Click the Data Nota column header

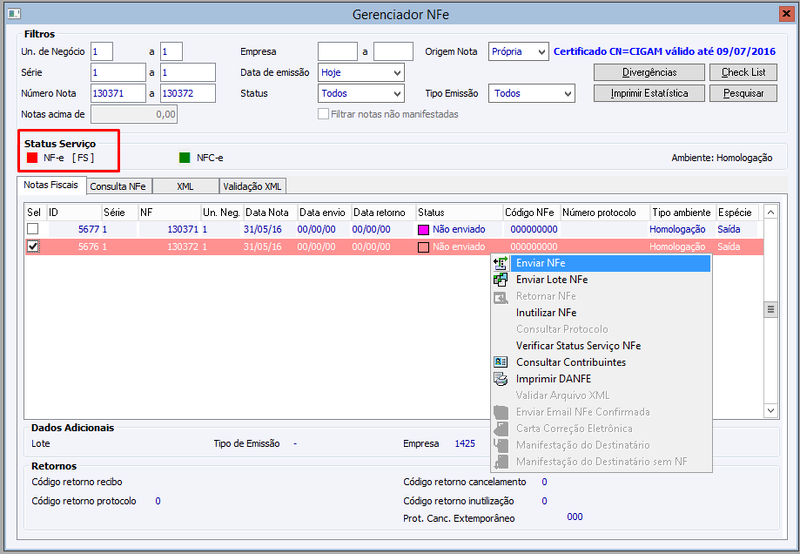(270, 212)
